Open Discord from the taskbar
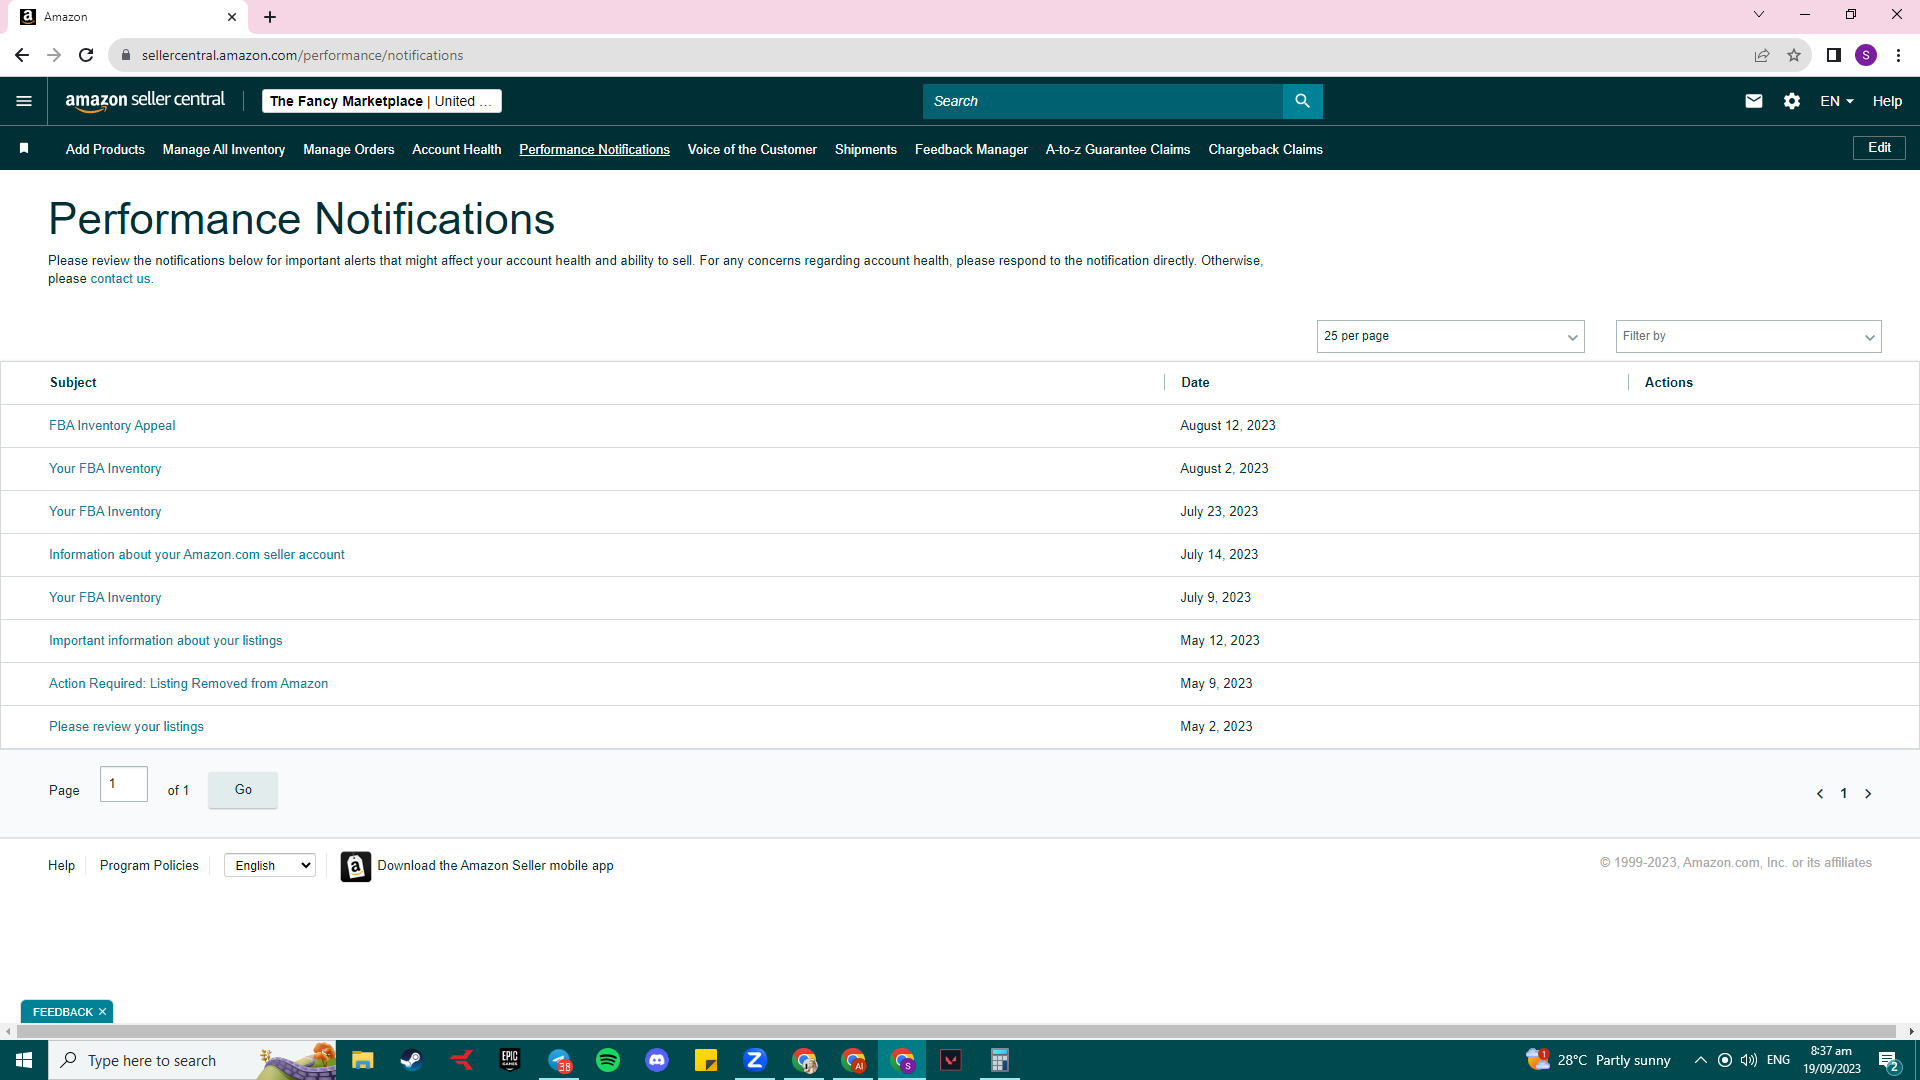 [x=657, y=1060]
